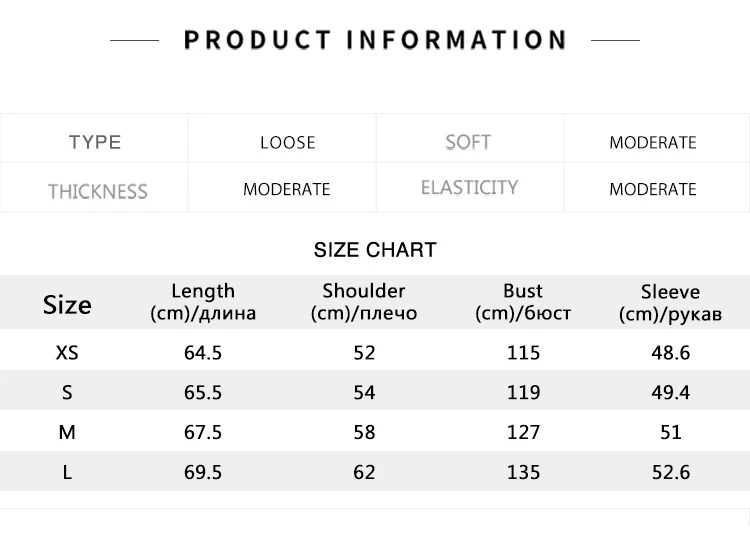750x540 pixels.
Task: Click the 52.6 sleeve value for L
Action: [671, 473]
